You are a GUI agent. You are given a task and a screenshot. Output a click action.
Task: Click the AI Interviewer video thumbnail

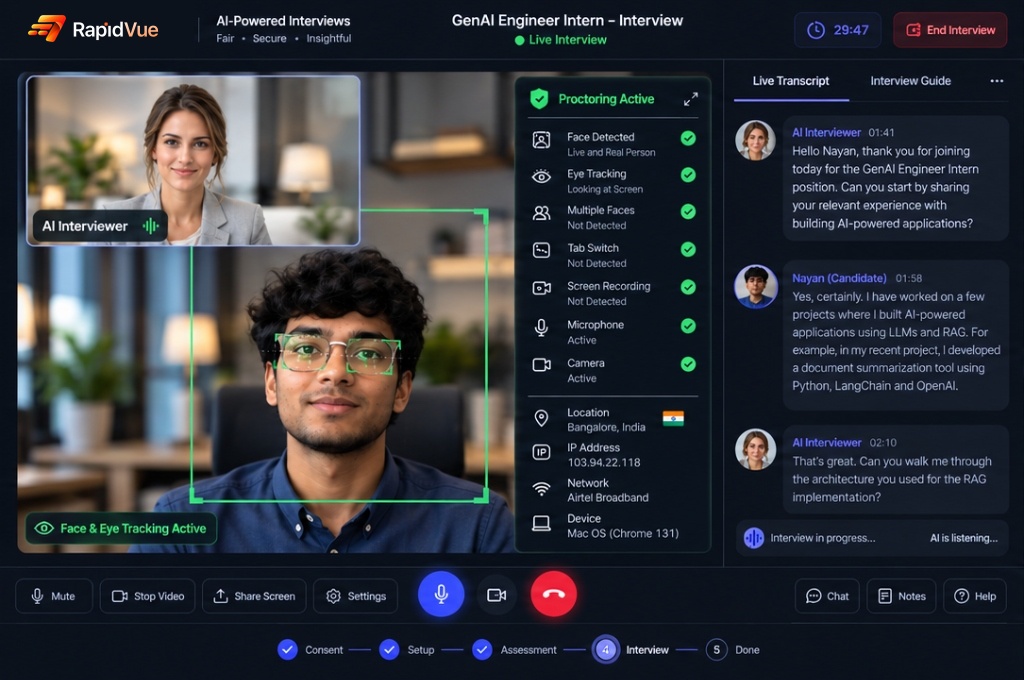(193, 161)
